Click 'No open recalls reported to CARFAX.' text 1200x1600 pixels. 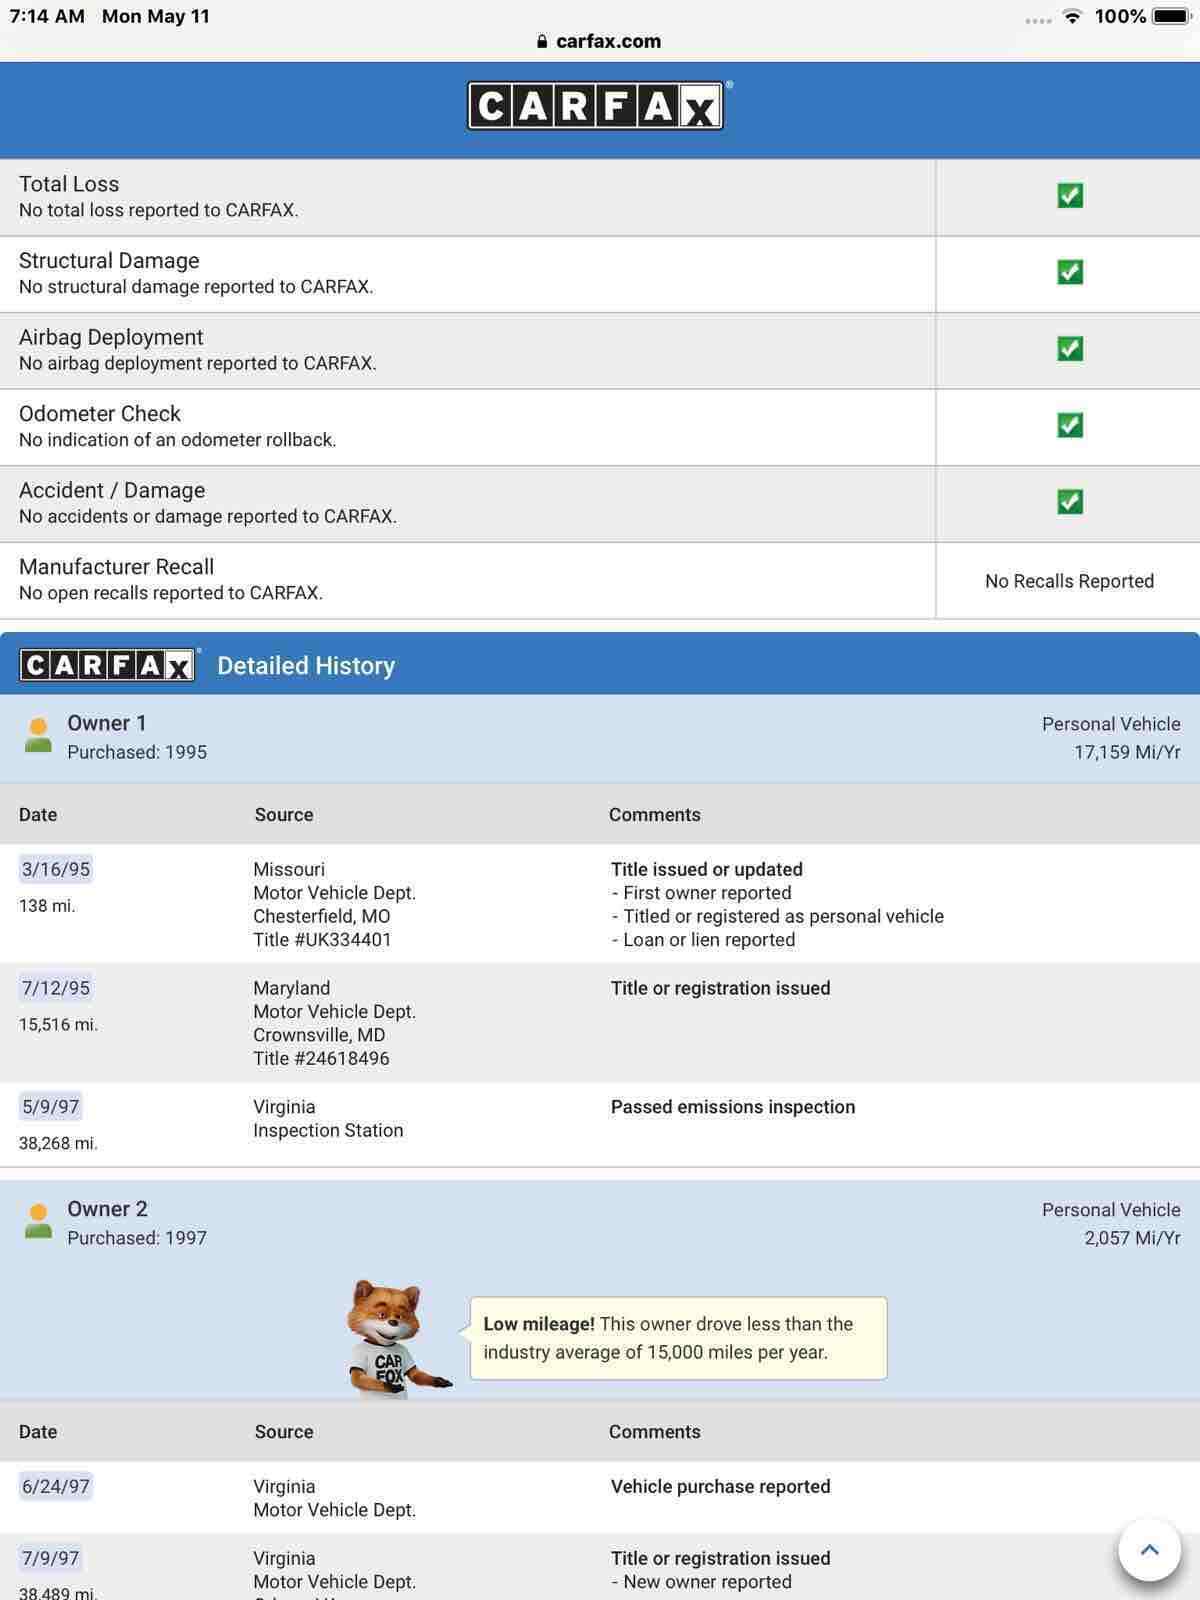tap(171, 593)
